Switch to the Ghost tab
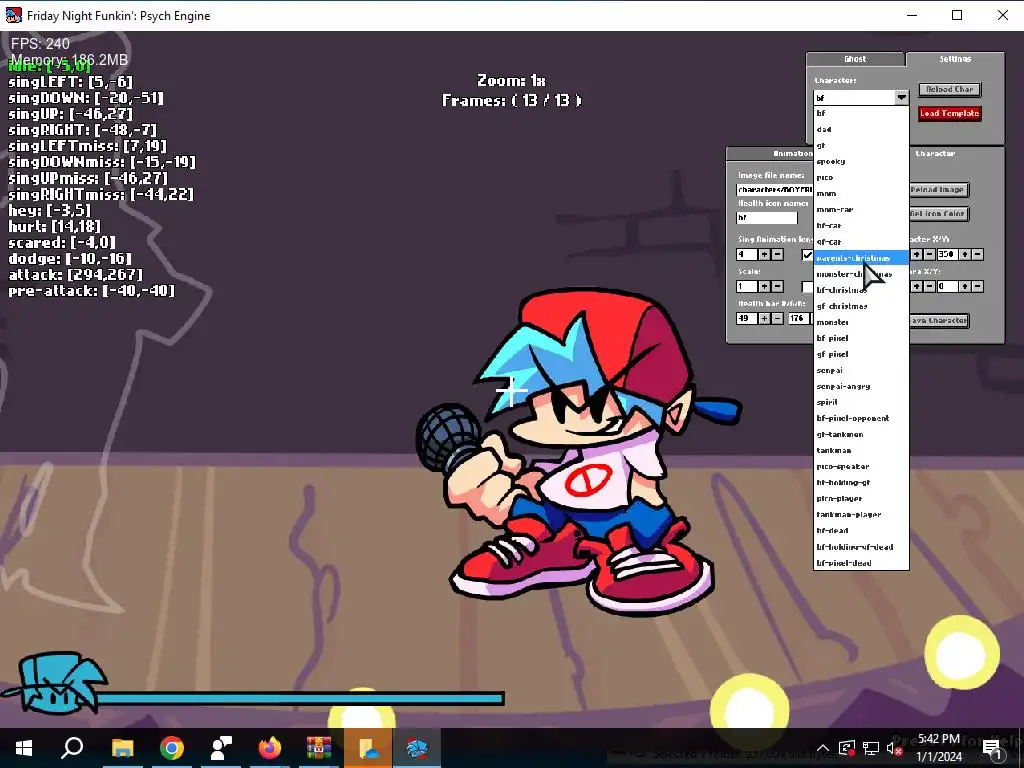Viewport: 1024px width, 768px height. [x=856, y=59]
